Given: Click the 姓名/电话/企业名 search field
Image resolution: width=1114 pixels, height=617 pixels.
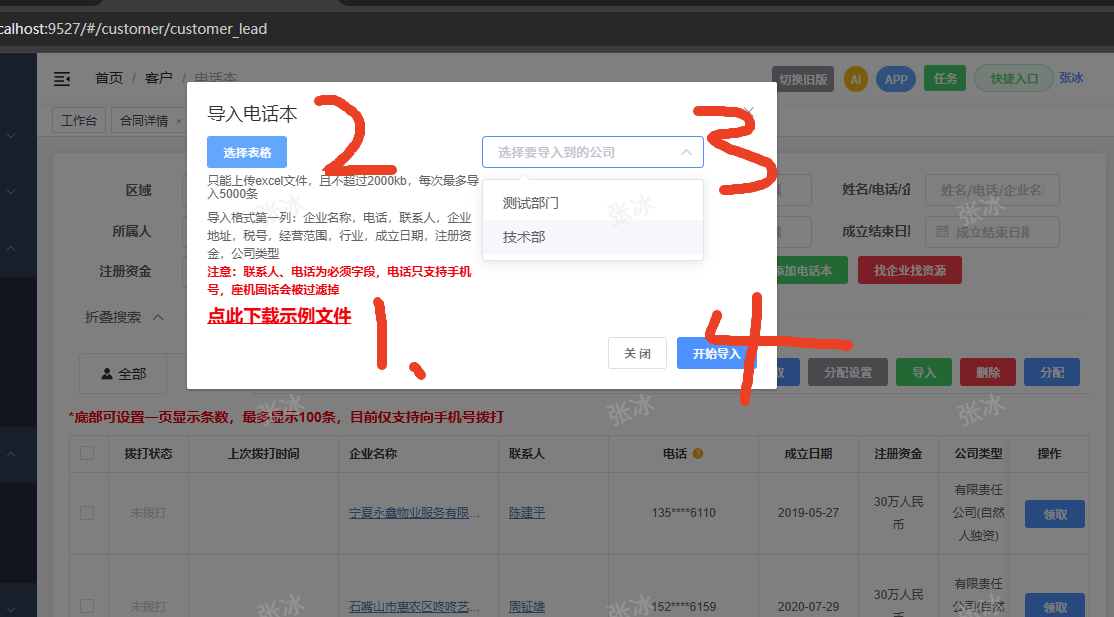Looking at the screenshot, I should pos(993,190).
